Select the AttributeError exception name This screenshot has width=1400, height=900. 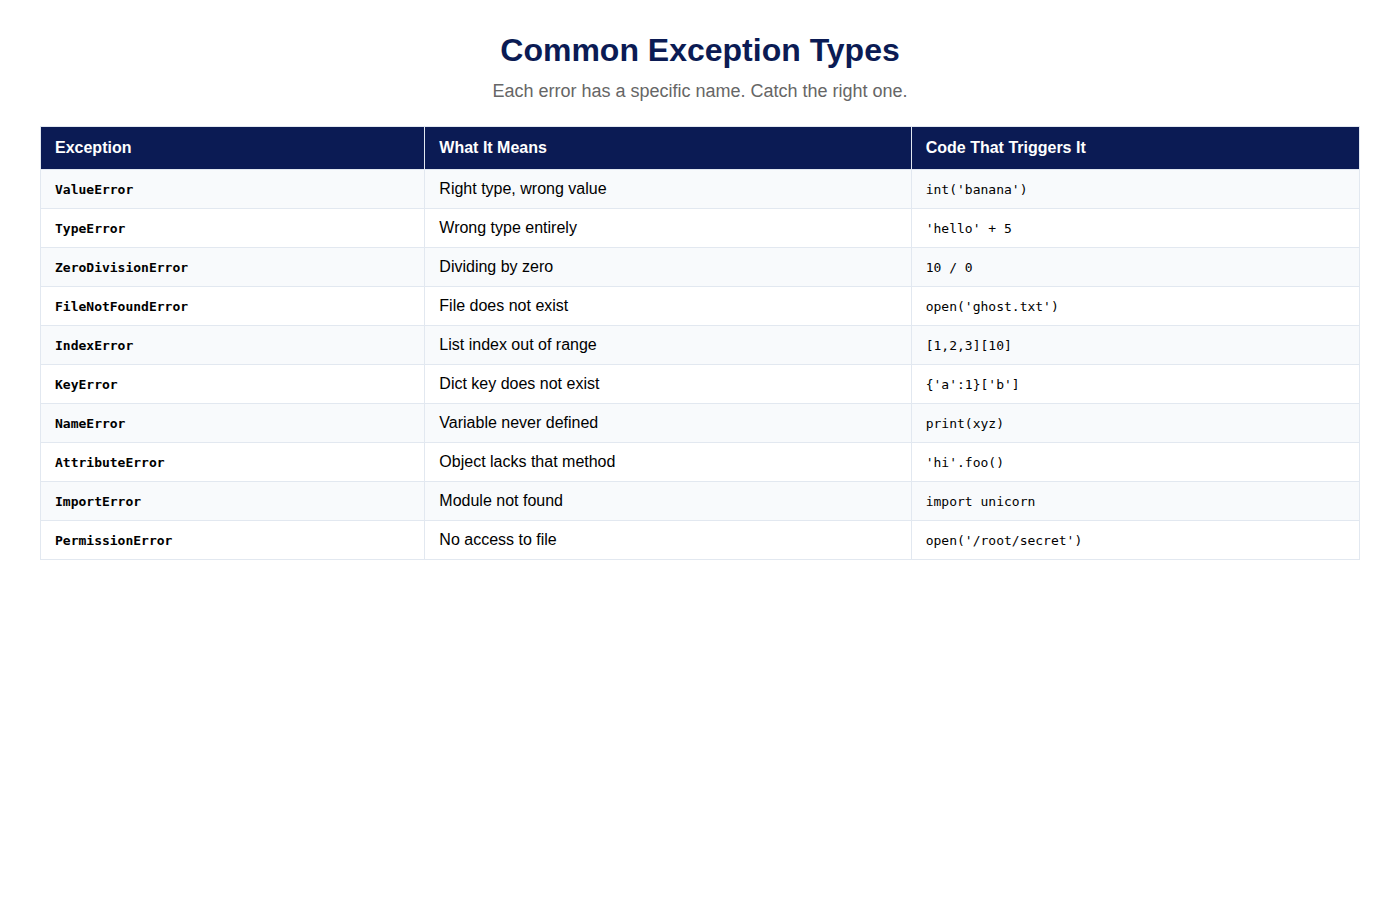coord(110,463)
